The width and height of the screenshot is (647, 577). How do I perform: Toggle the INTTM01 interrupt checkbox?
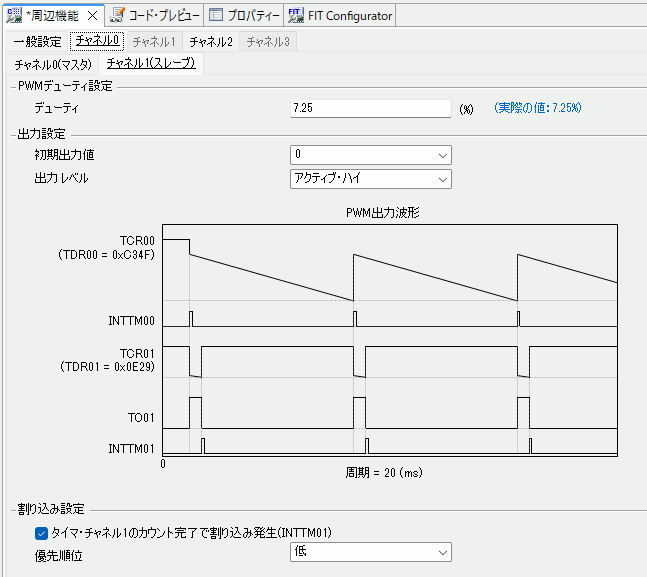coord(41,533)
